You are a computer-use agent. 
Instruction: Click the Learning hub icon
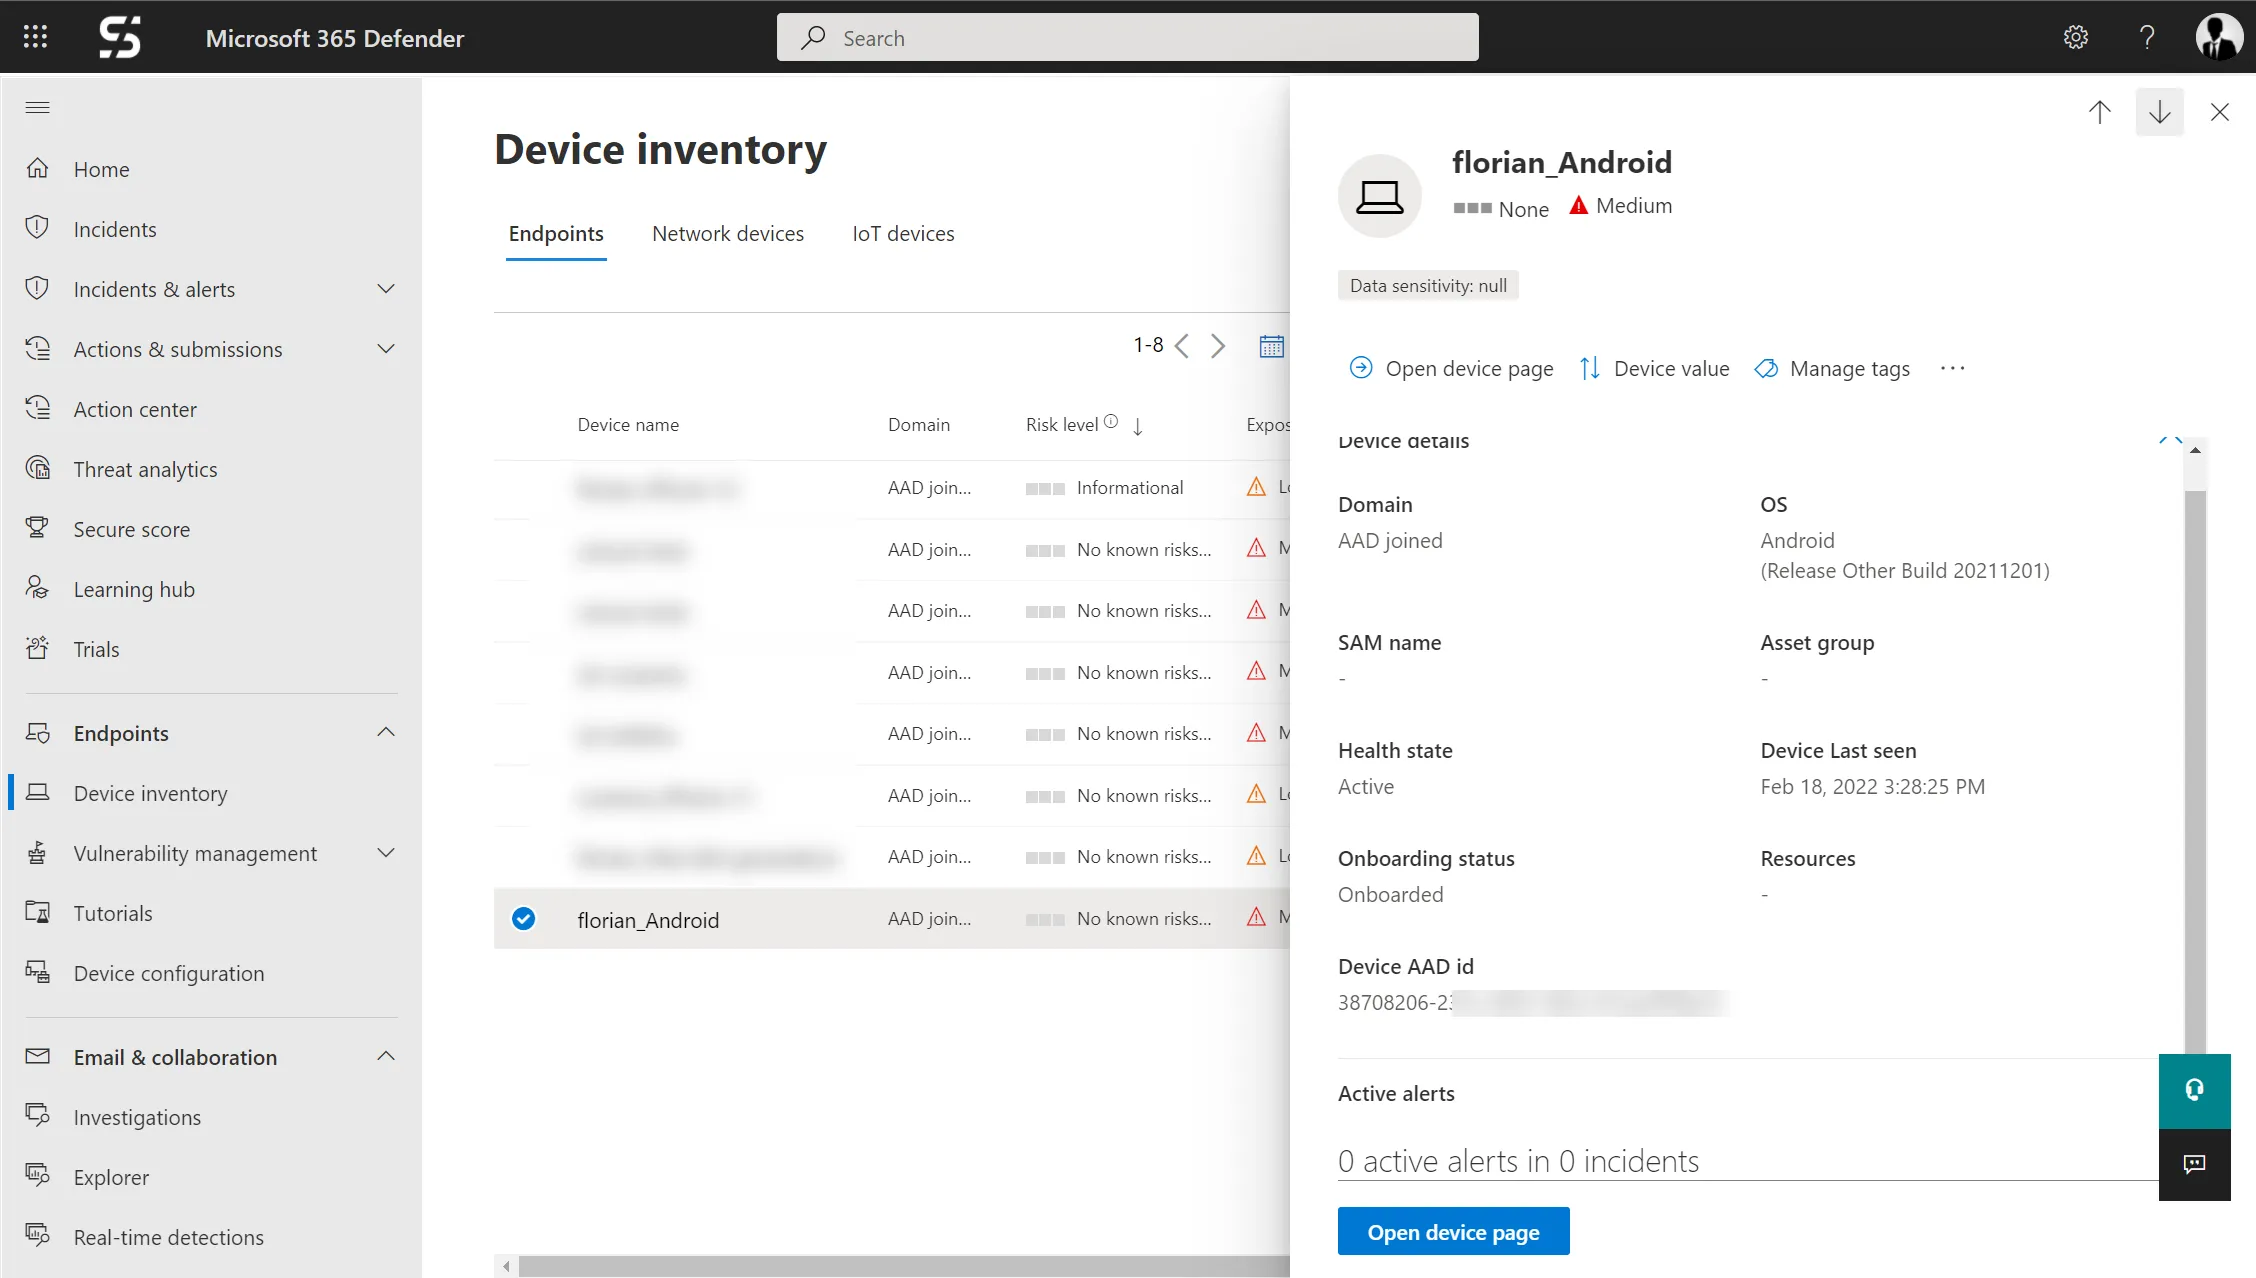[x=37, y=588]
